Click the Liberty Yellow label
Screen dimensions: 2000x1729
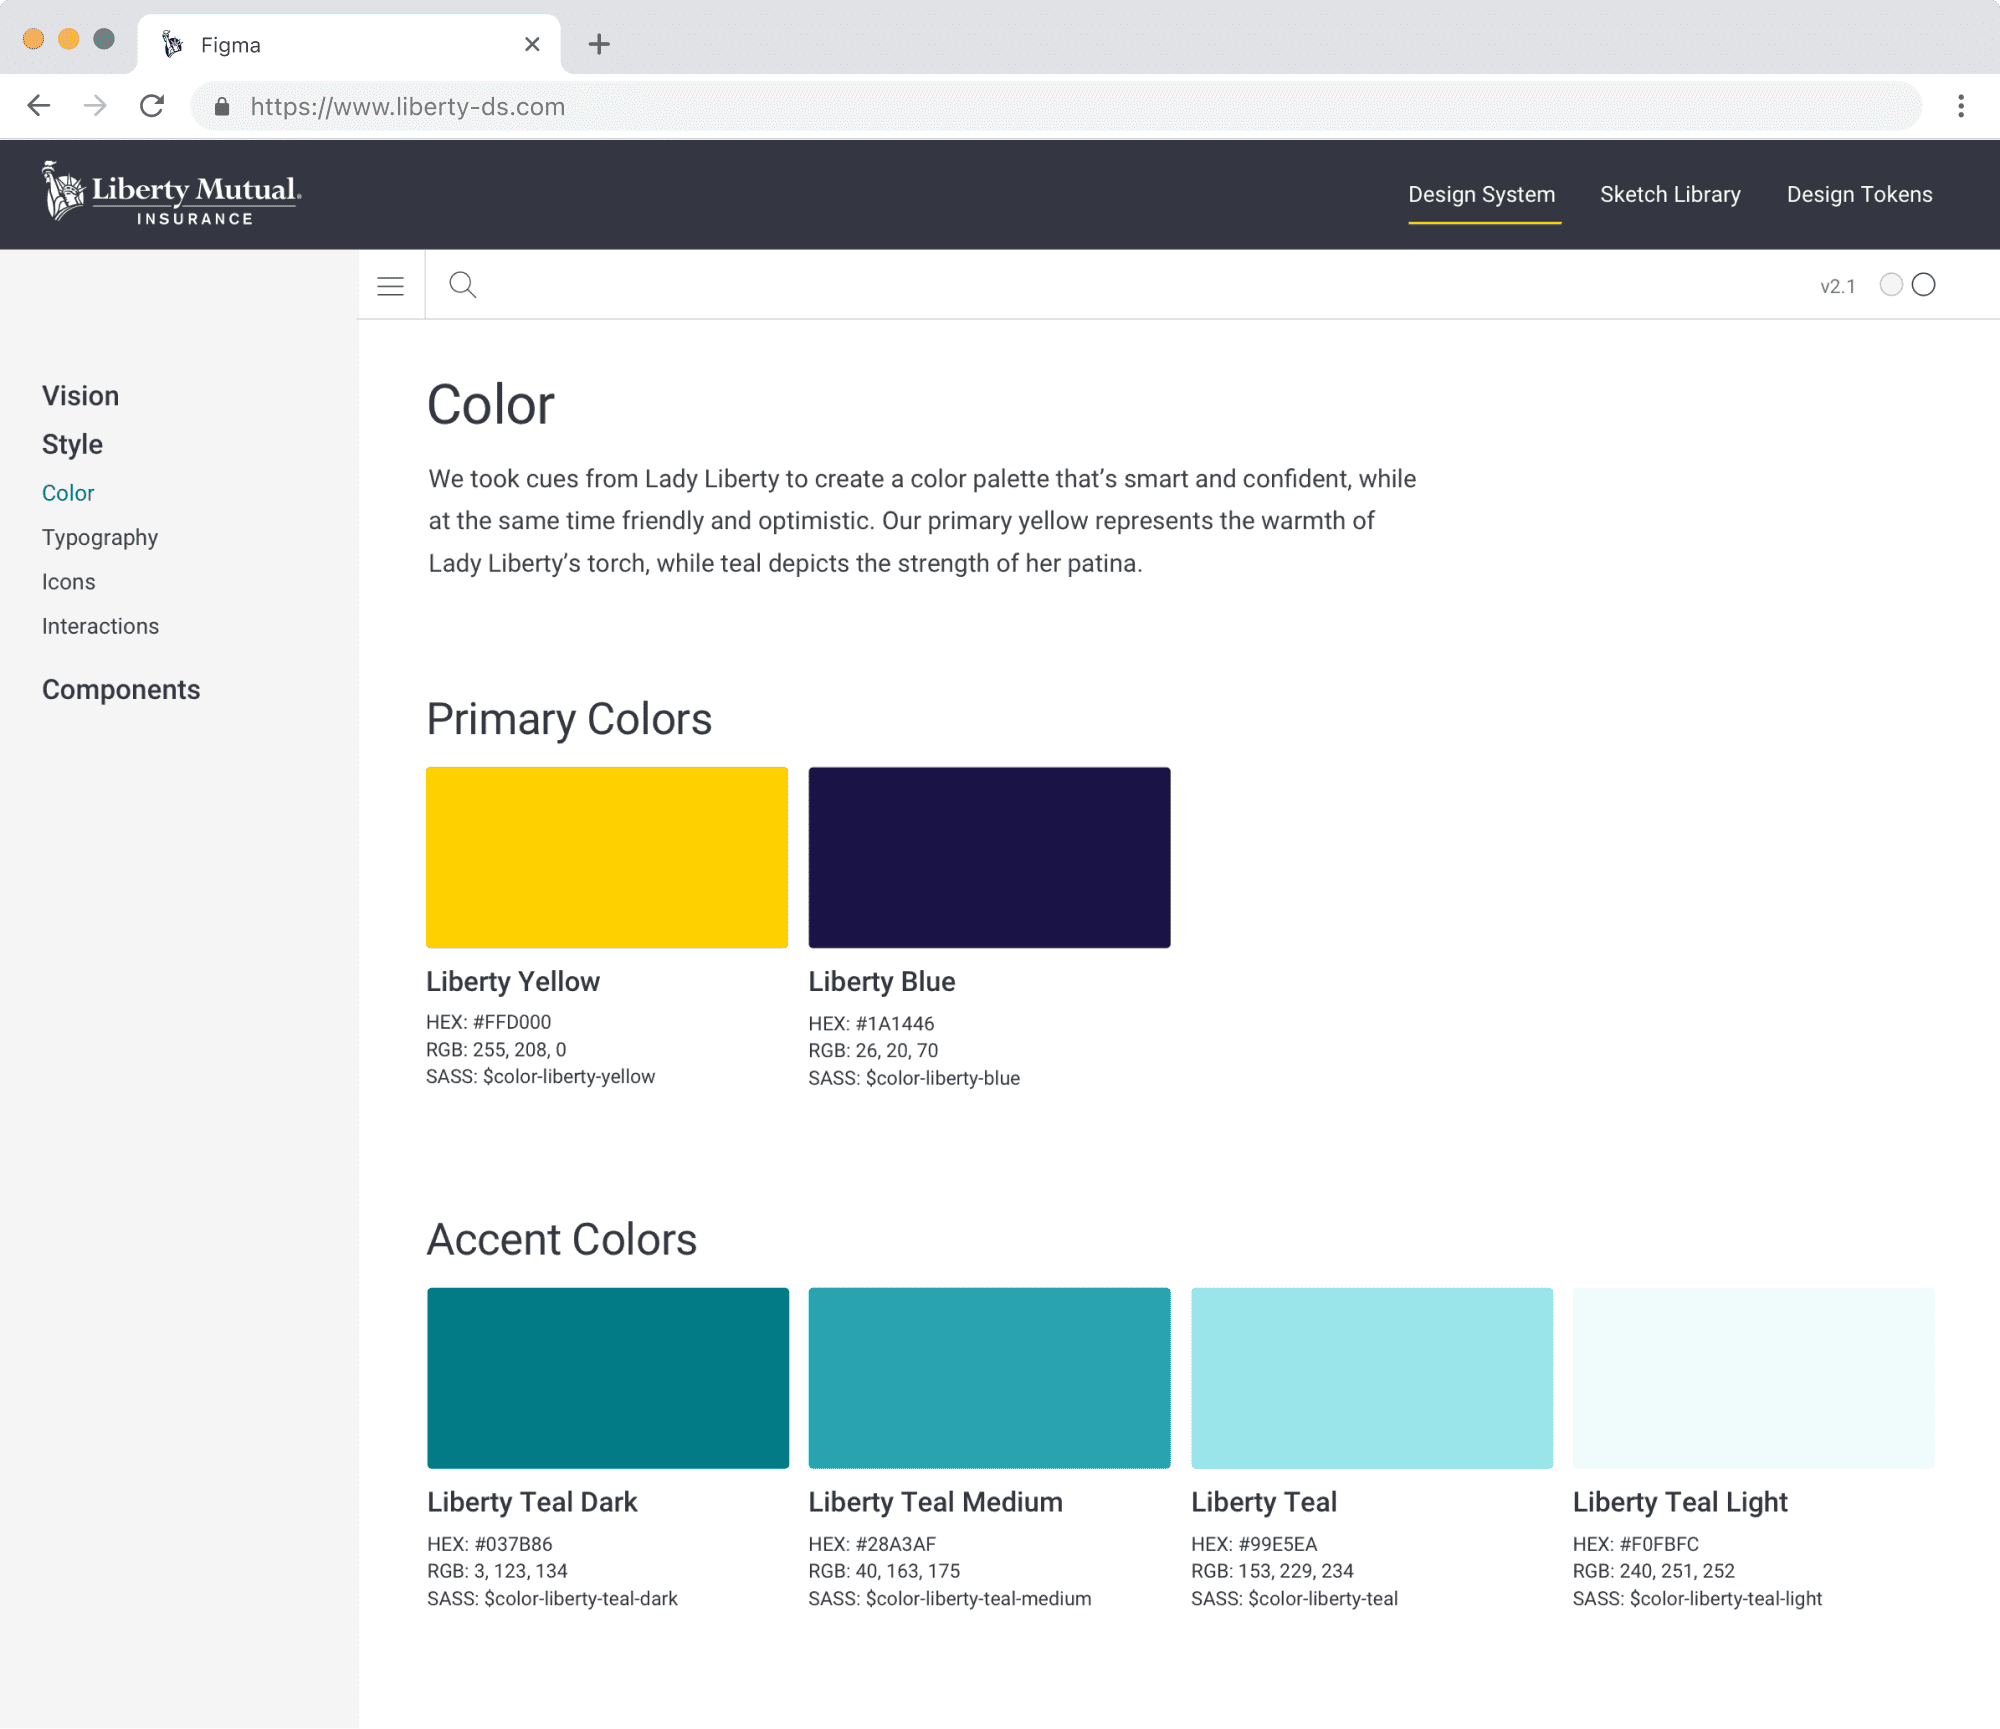(x=513, y=981)
